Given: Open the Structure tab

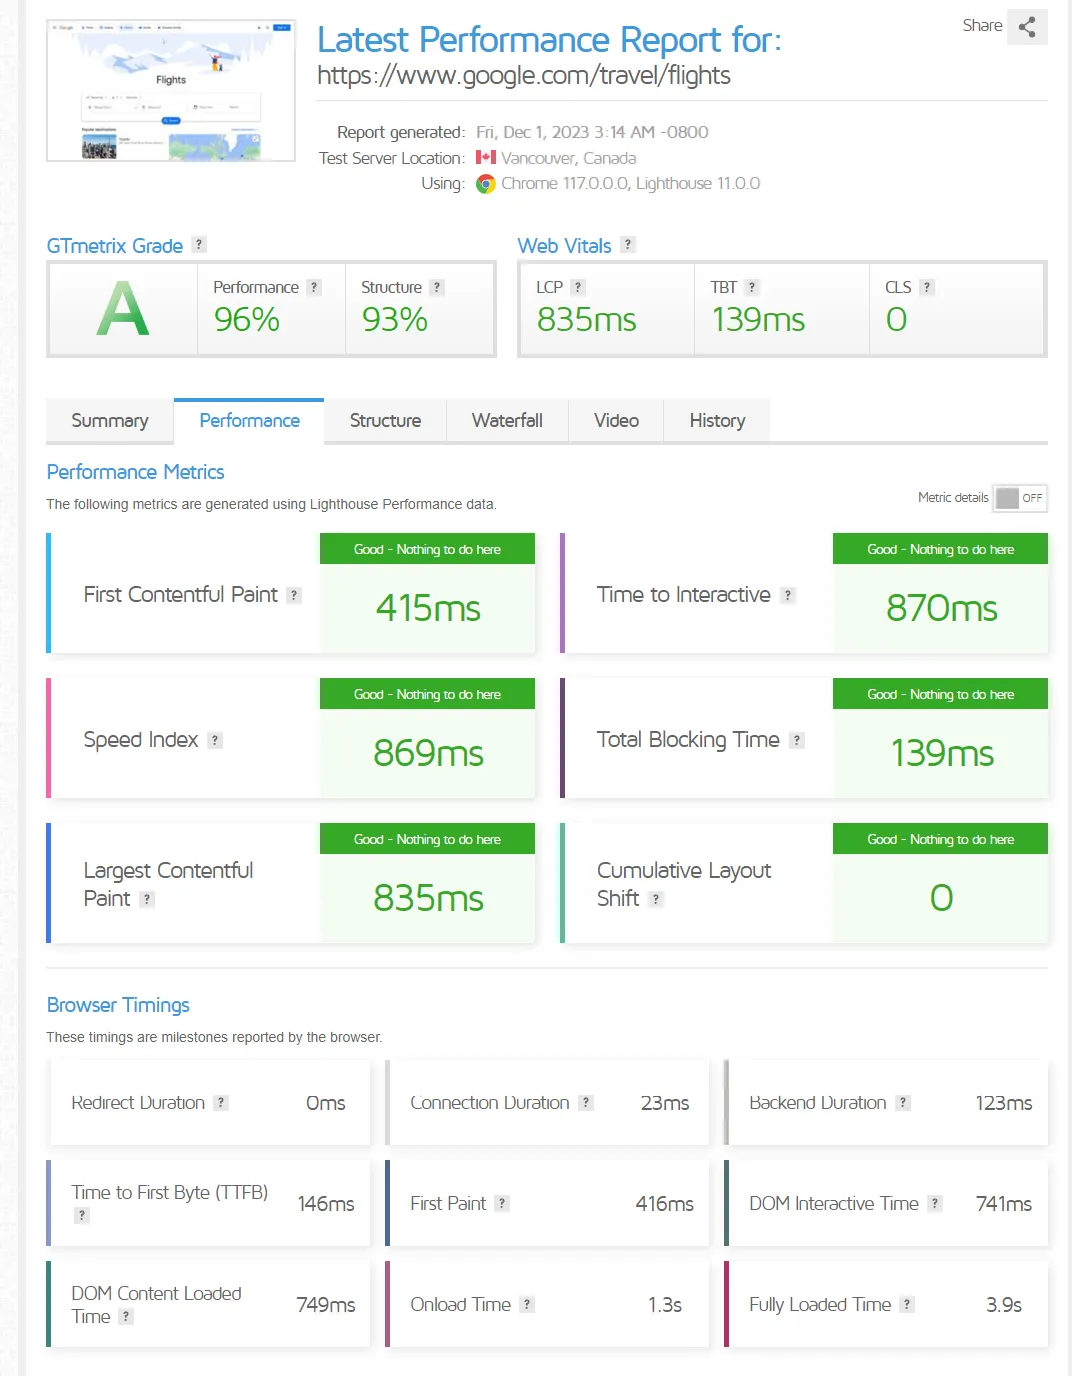Looking at the screenshot, I should click(385, 421).
